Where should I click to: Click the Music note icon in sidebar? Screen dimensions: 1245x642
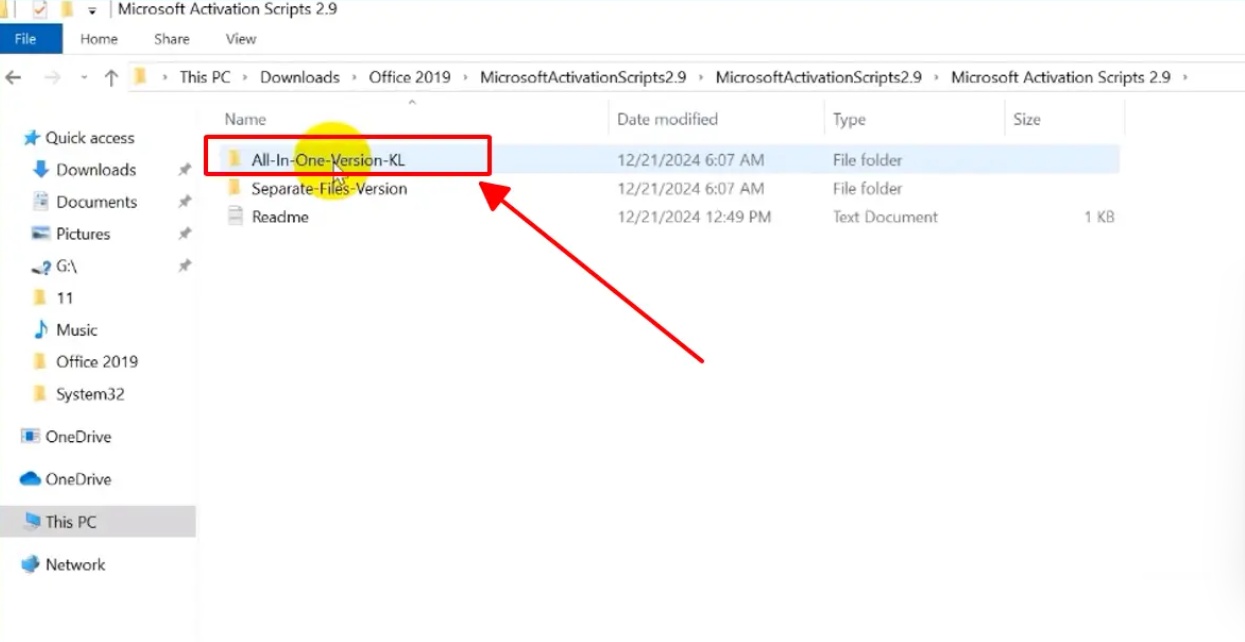click(41, 329)
